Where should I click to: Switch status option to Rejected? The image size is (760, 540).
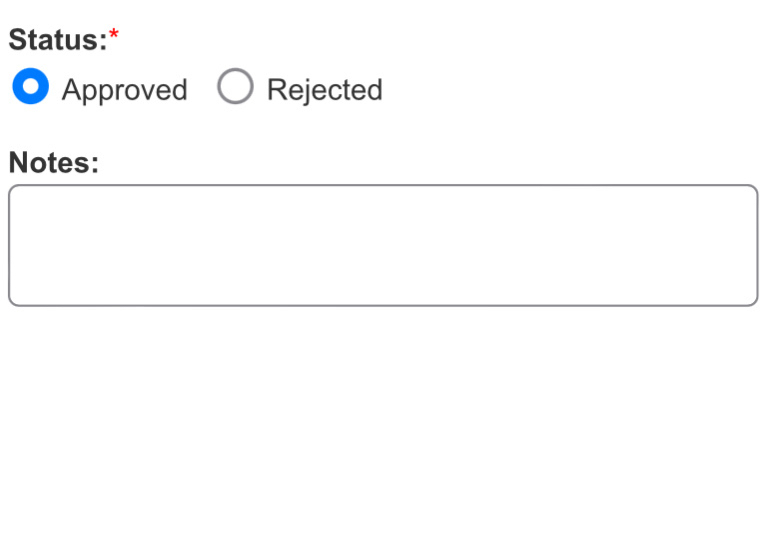tap(235, 88)
